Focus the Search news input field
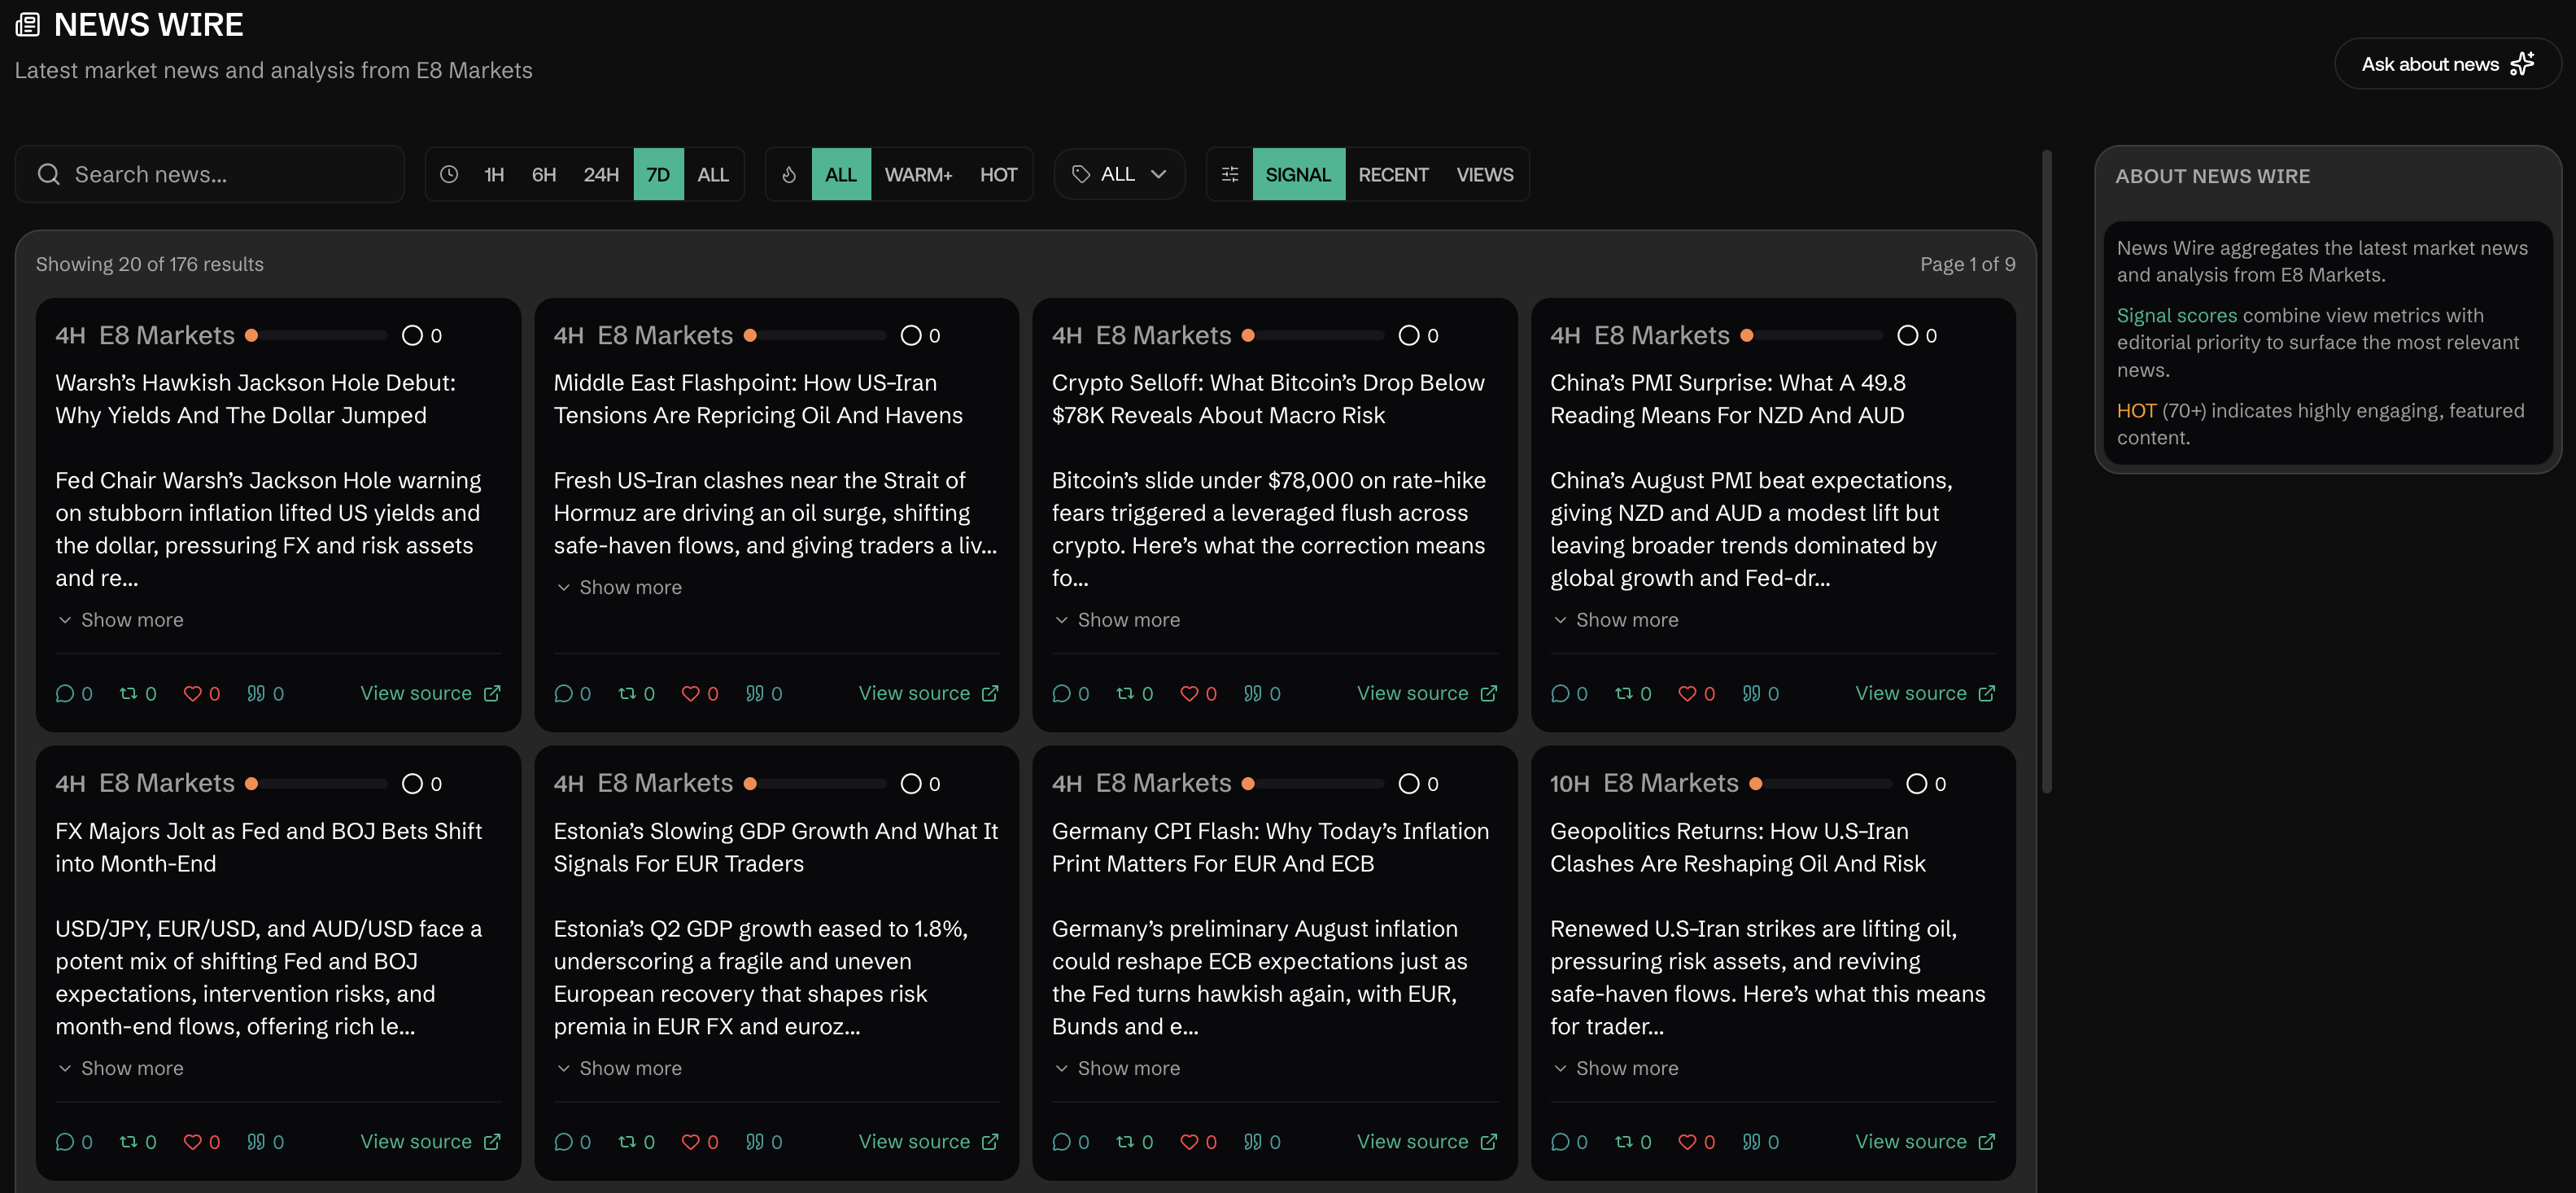 tap(210, 174)
